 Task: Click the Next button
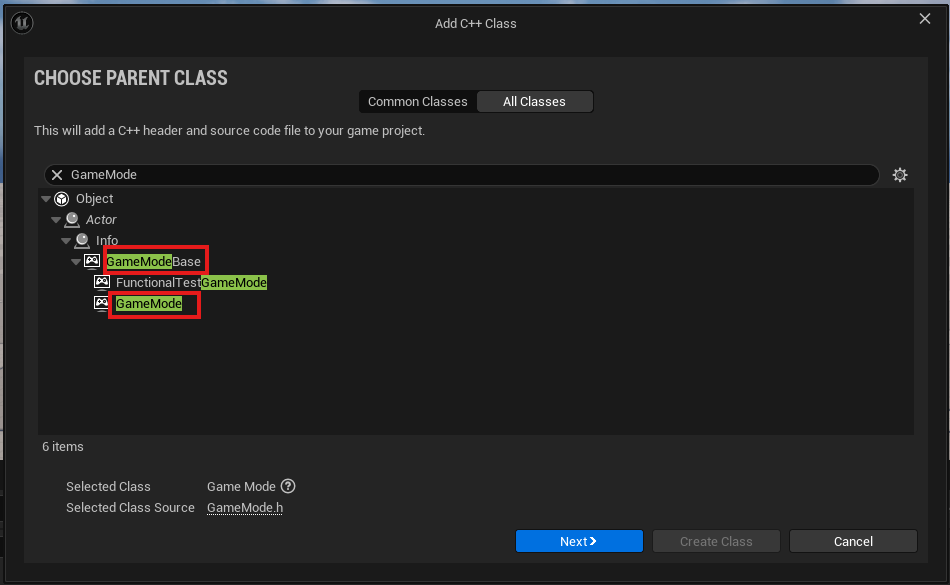[x=579, y=541]
